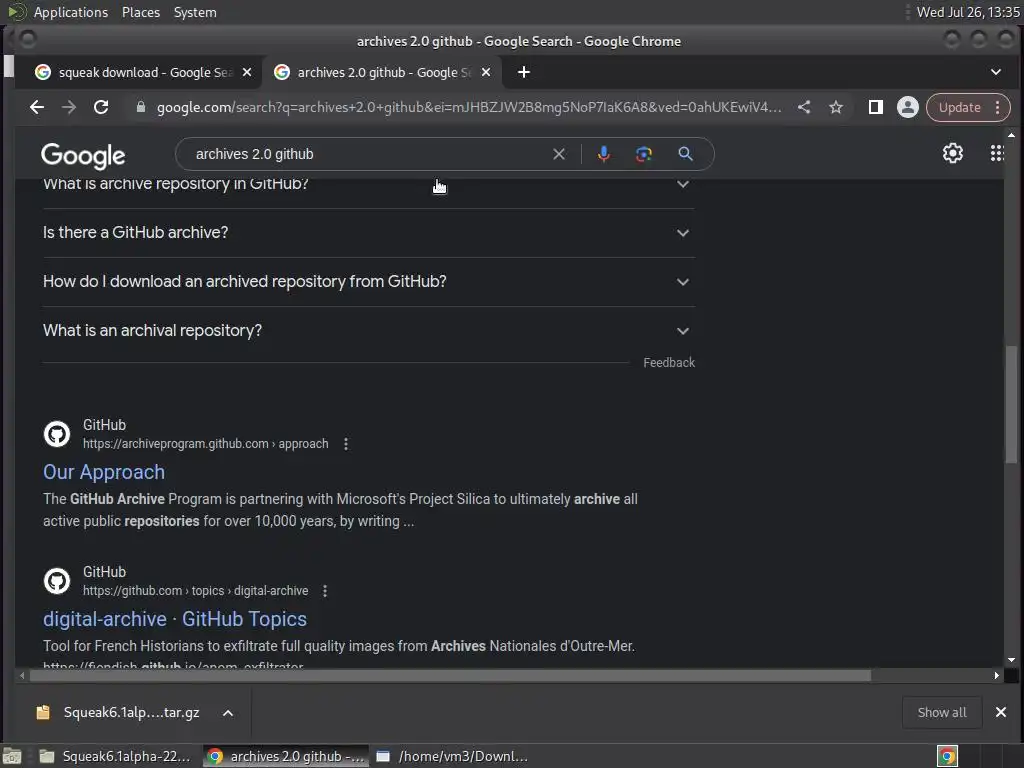Switch to archives 2.0 github taskbar entry
The height and width of the screenshot is (768, 1024).
point(286,756)
